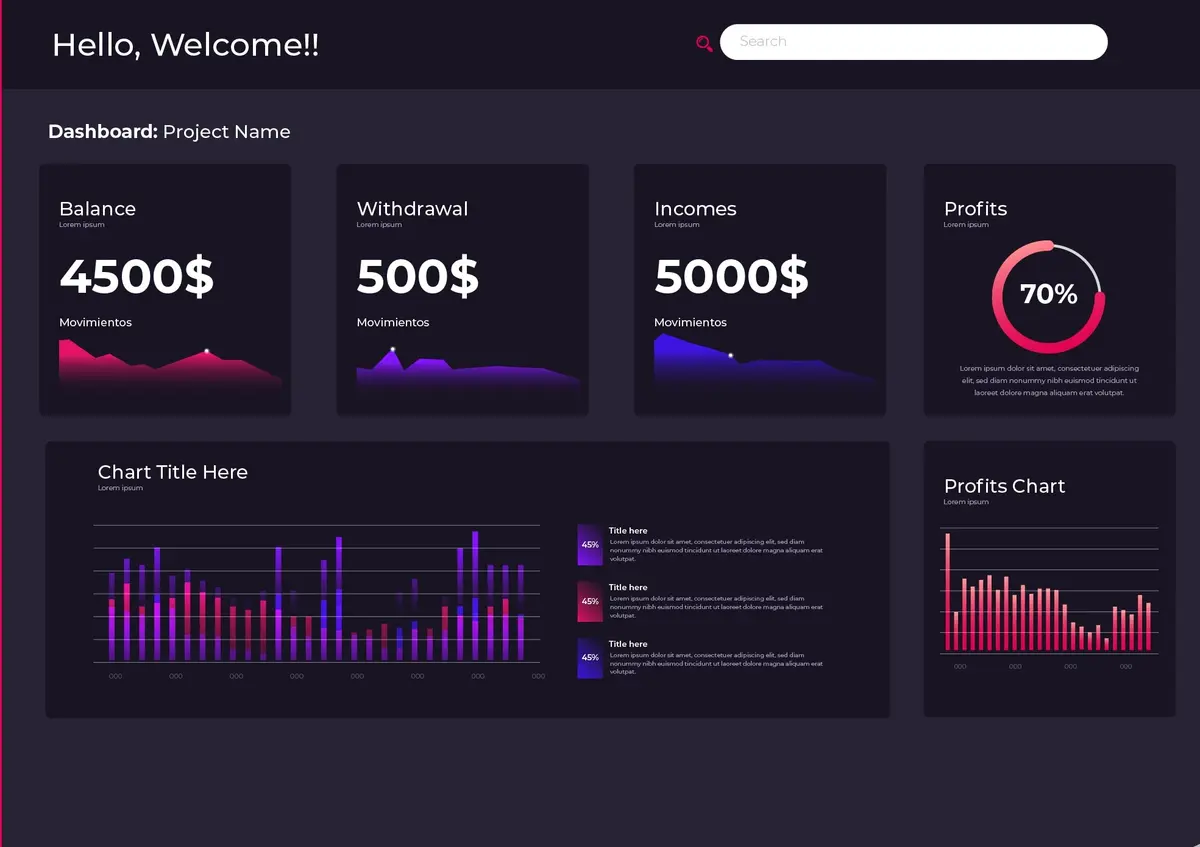Open the Balance card heading

click(97, 209)
